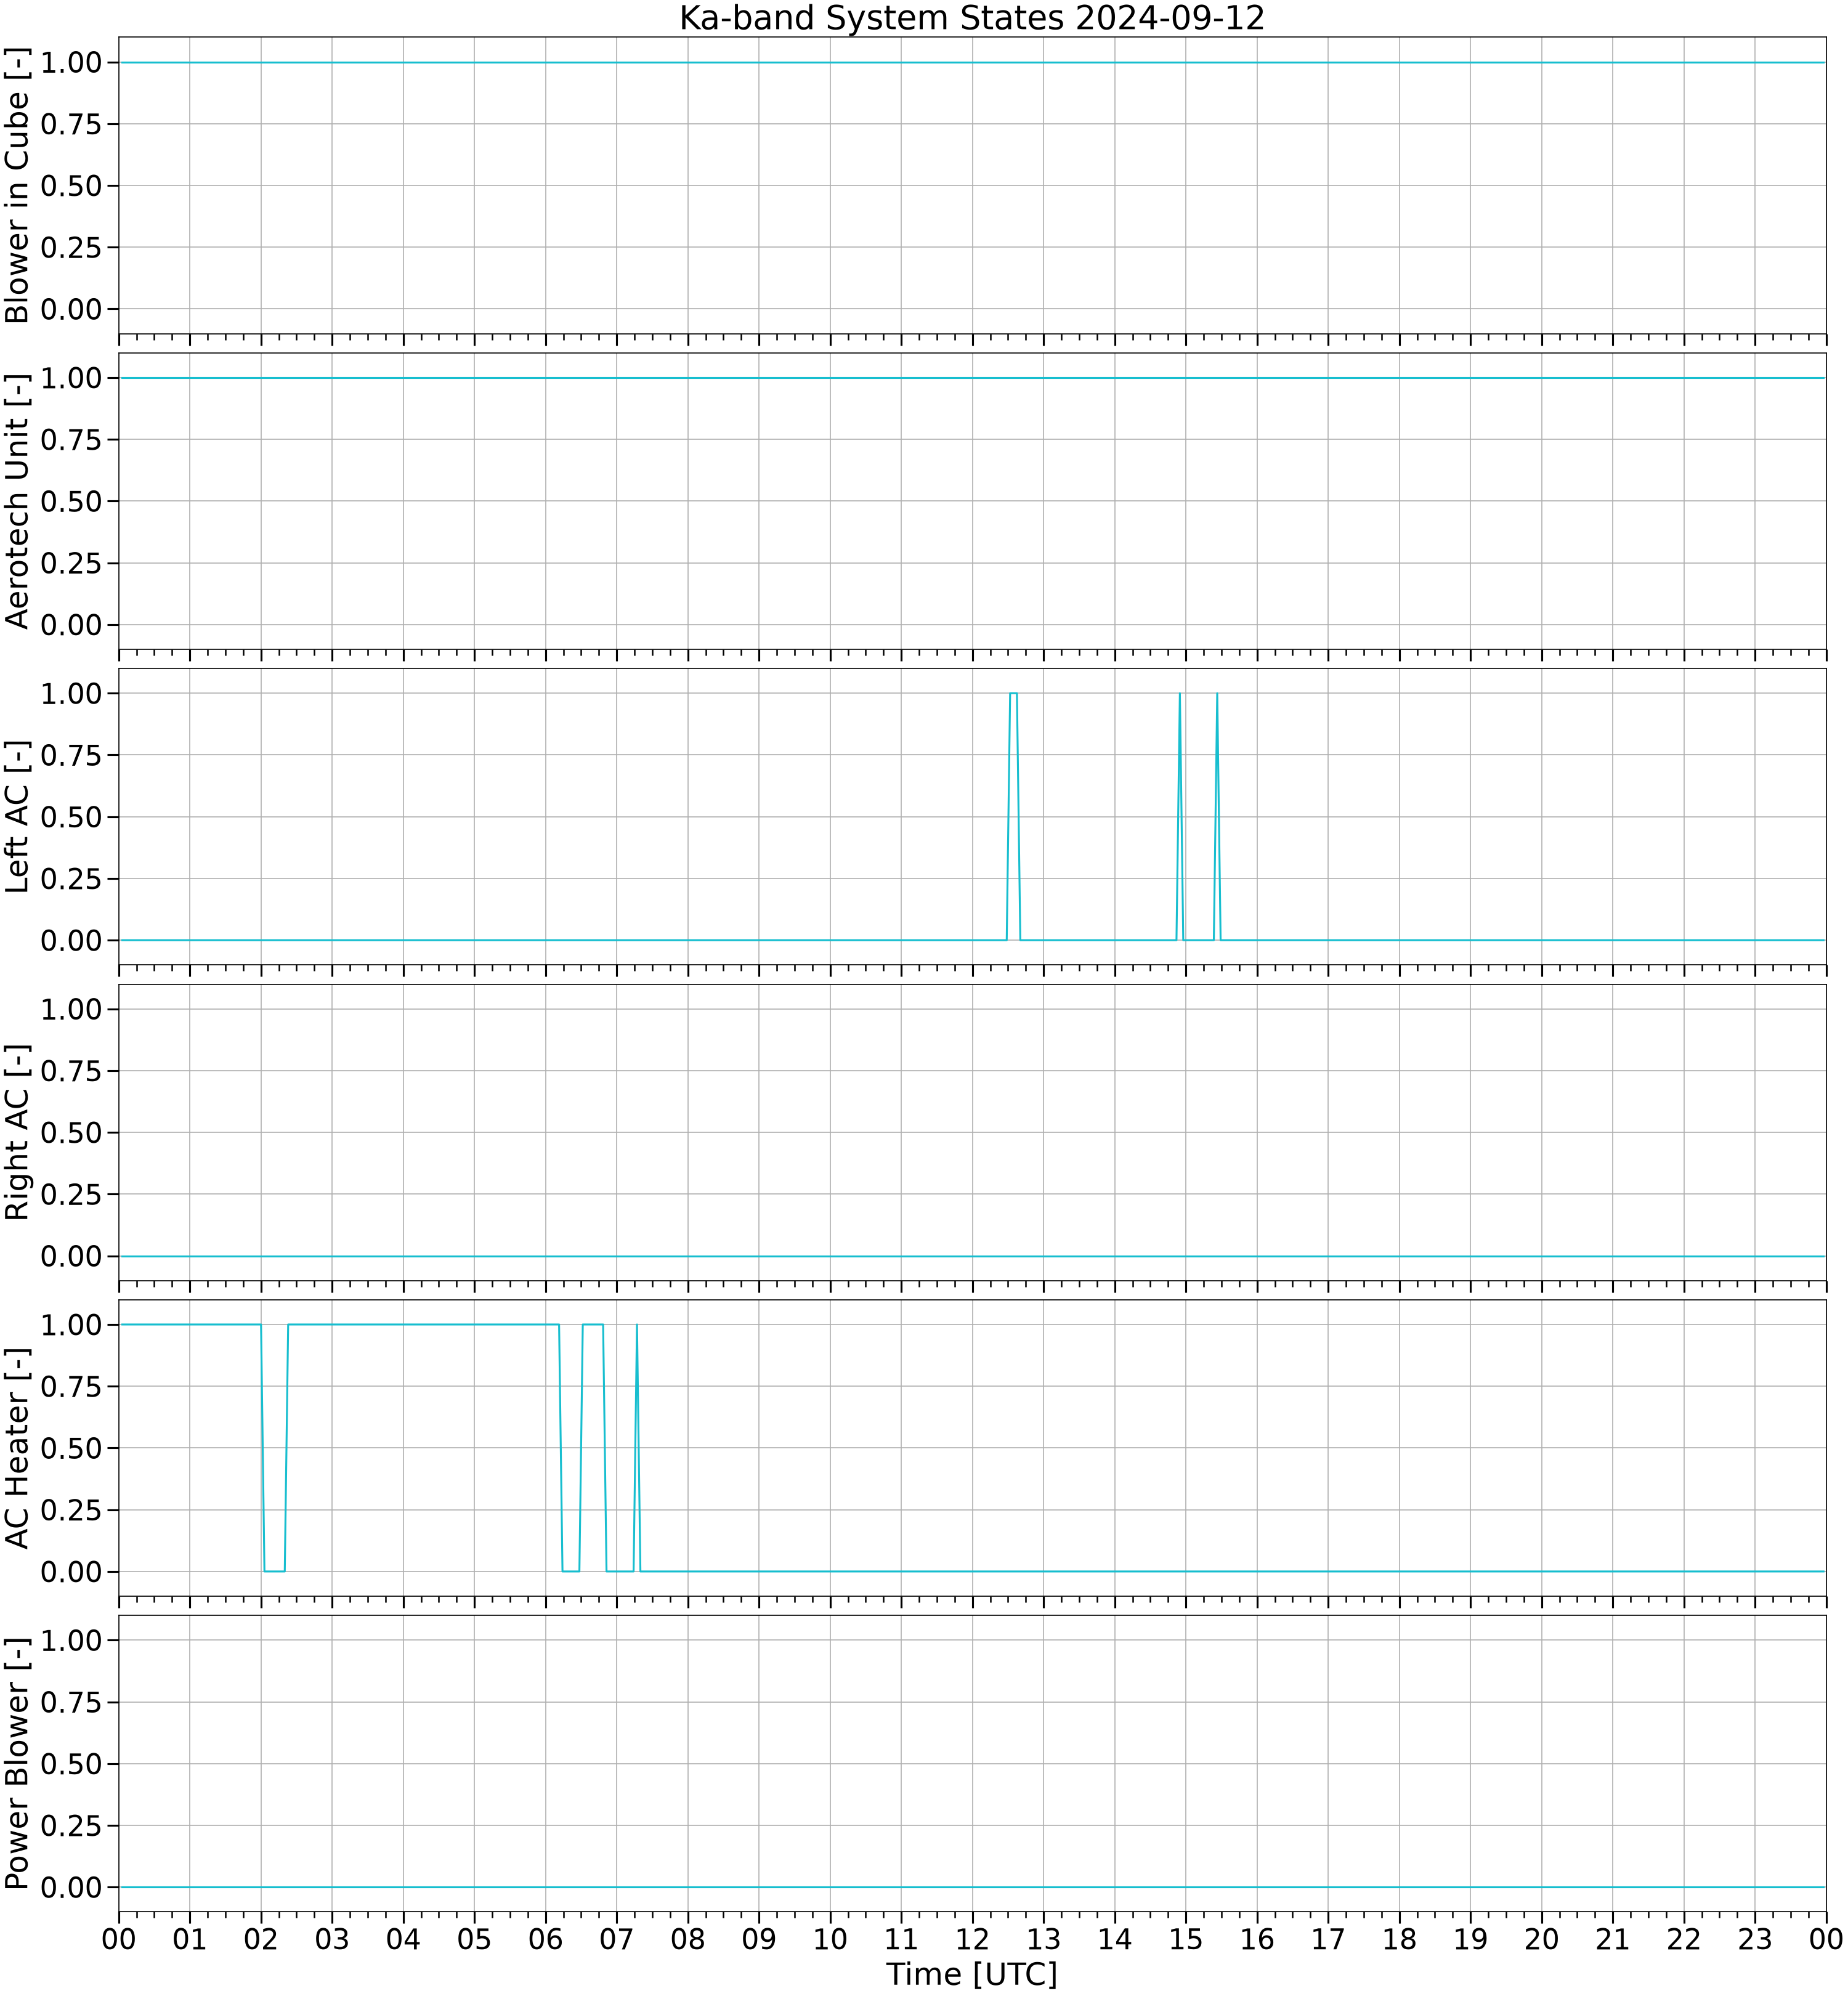Viewport: 1848px width, 1996px height.
Task: Click the Power Blower axis label
Action: pos(18,1763)
